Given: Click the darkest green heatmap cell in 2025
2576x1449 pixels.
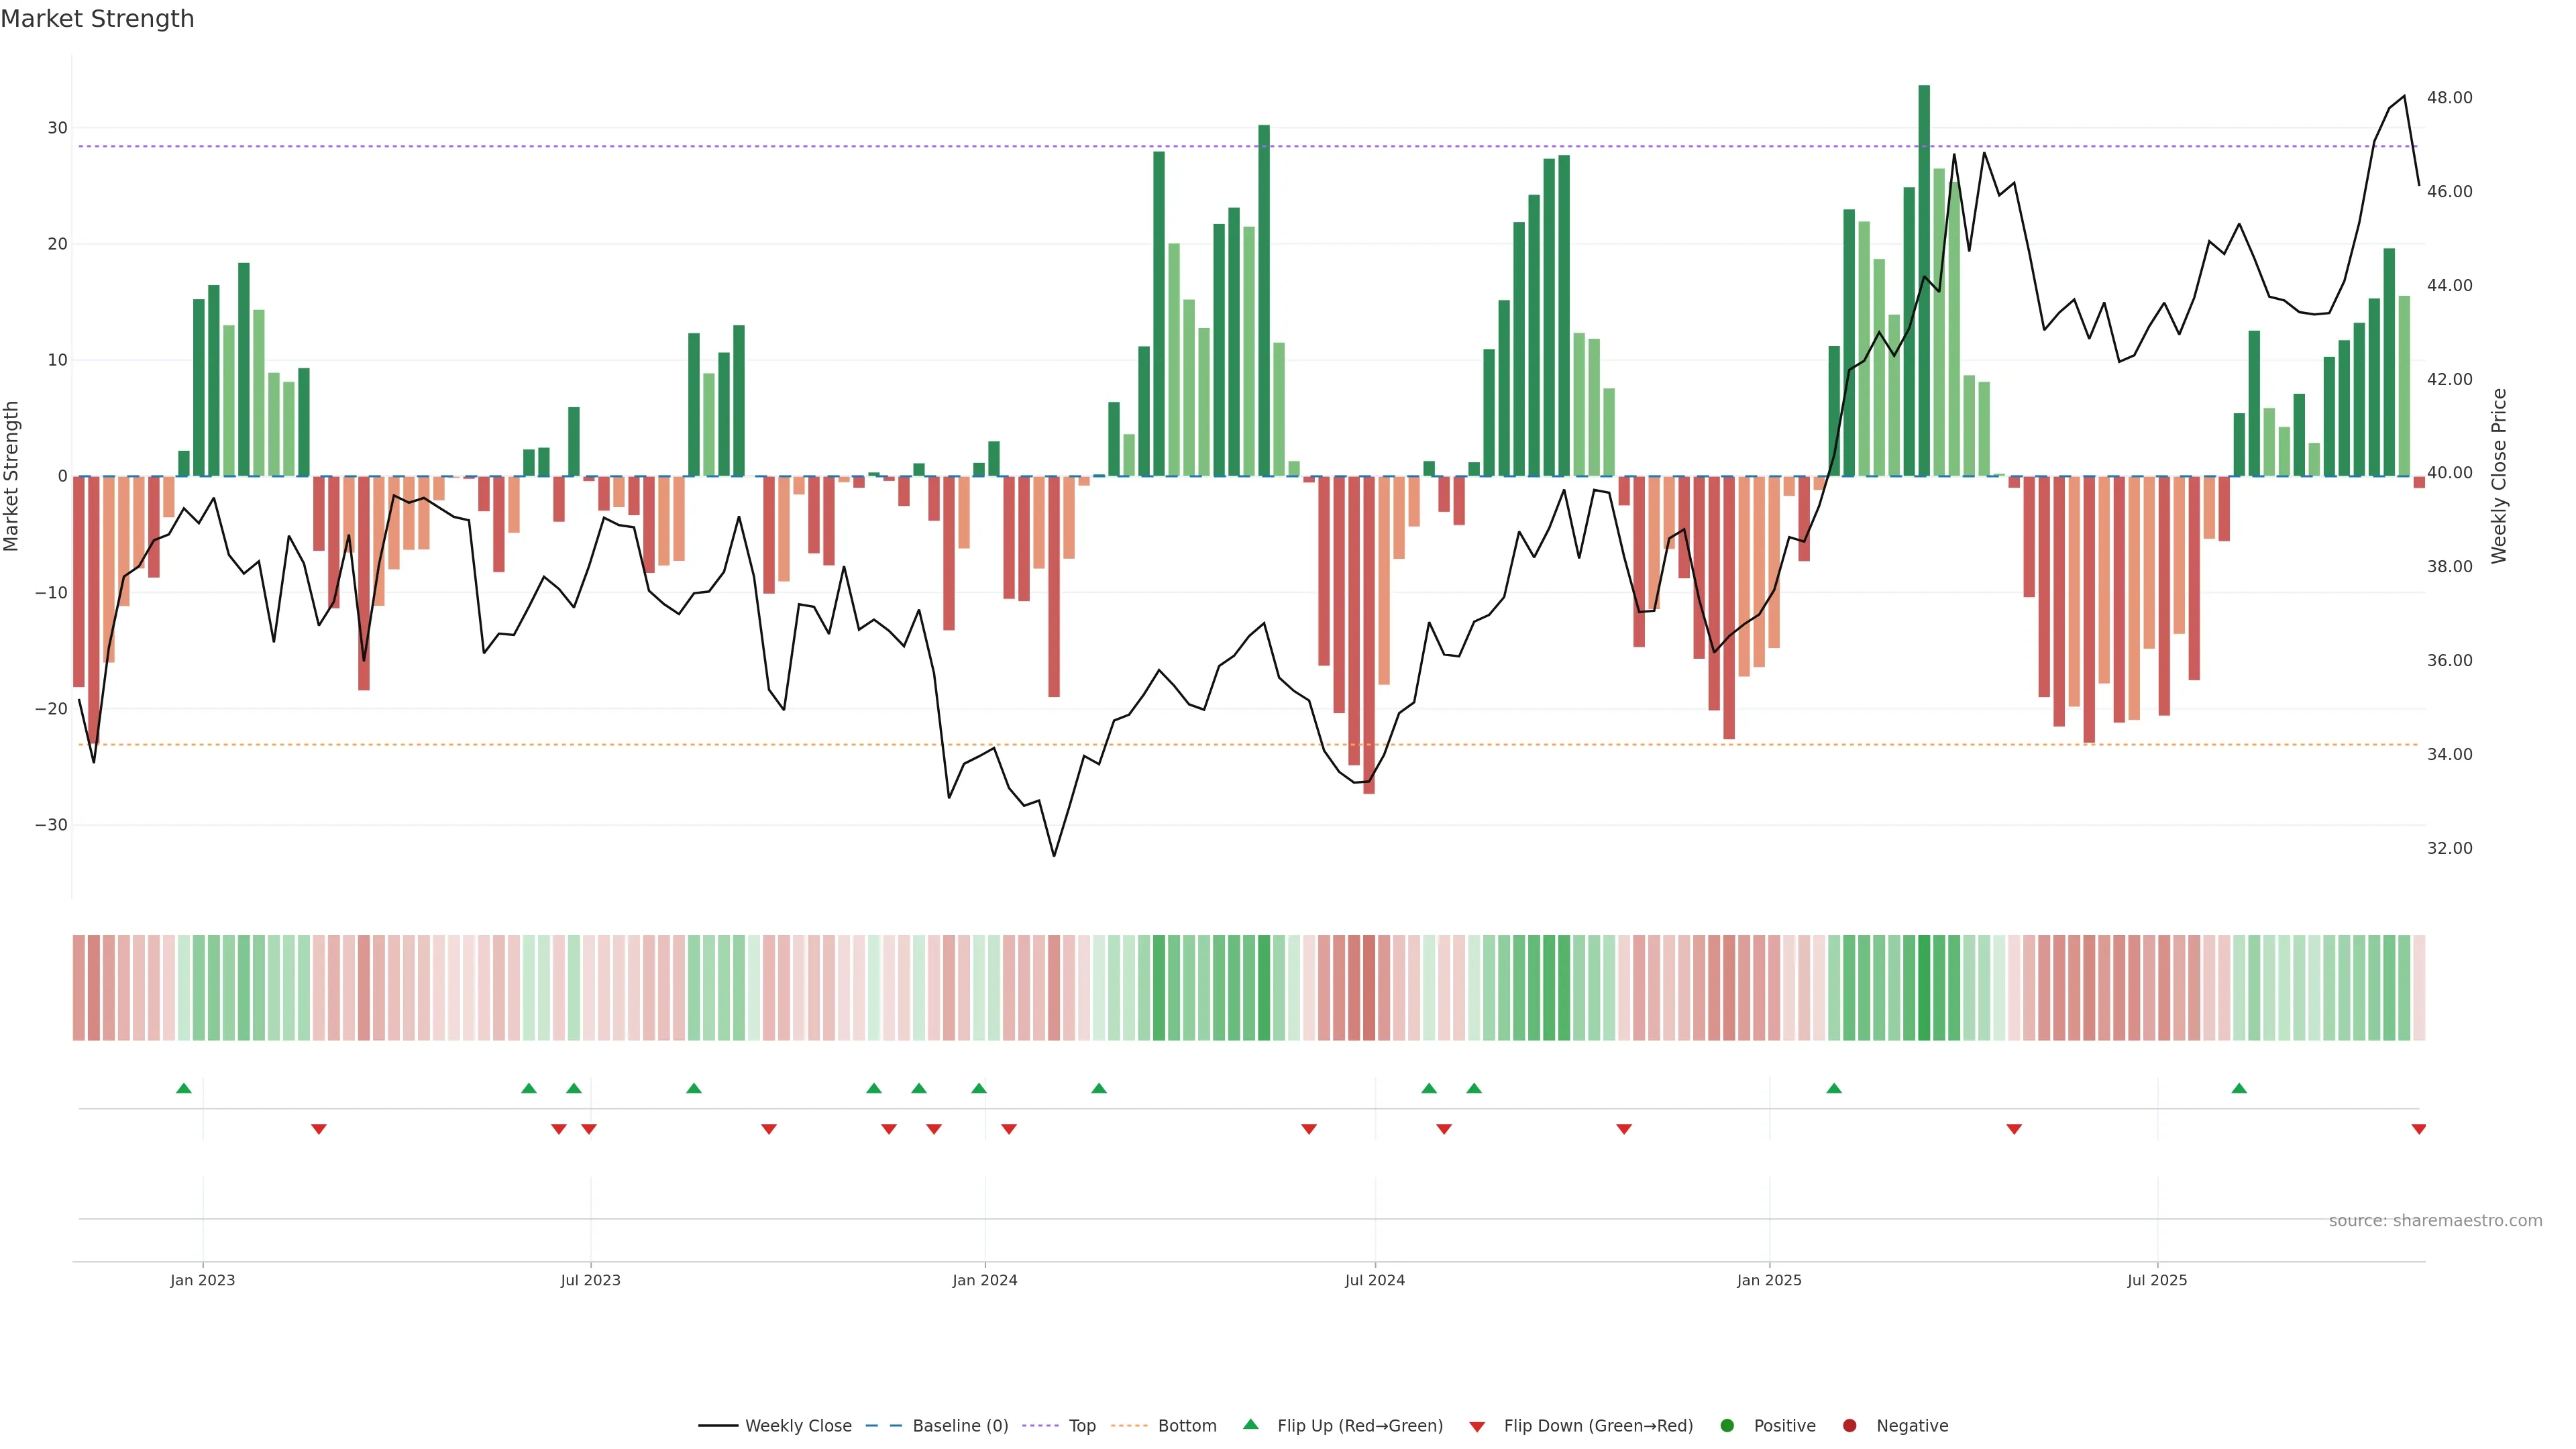Looking at the screenshot, I should tap(1924, 988).
